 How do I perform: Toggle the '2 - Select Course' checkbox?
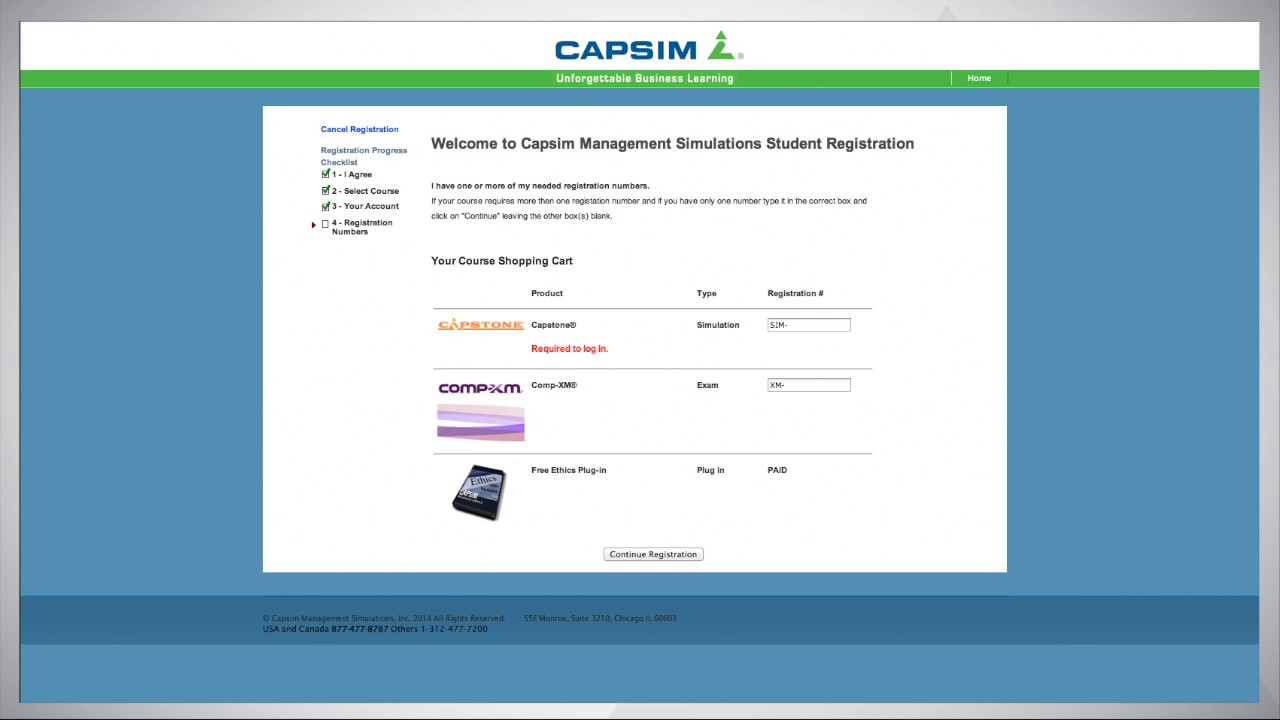326,190
